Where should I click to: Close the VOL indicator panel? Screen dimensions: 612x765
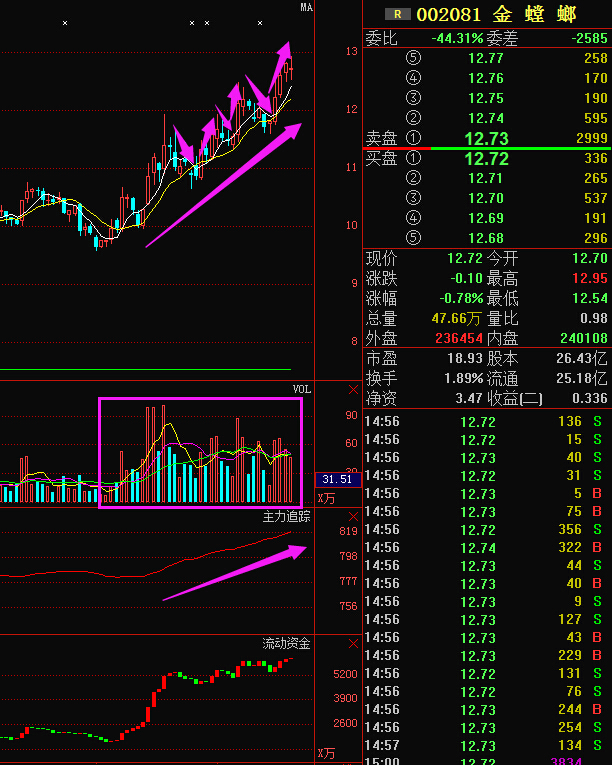353,389
